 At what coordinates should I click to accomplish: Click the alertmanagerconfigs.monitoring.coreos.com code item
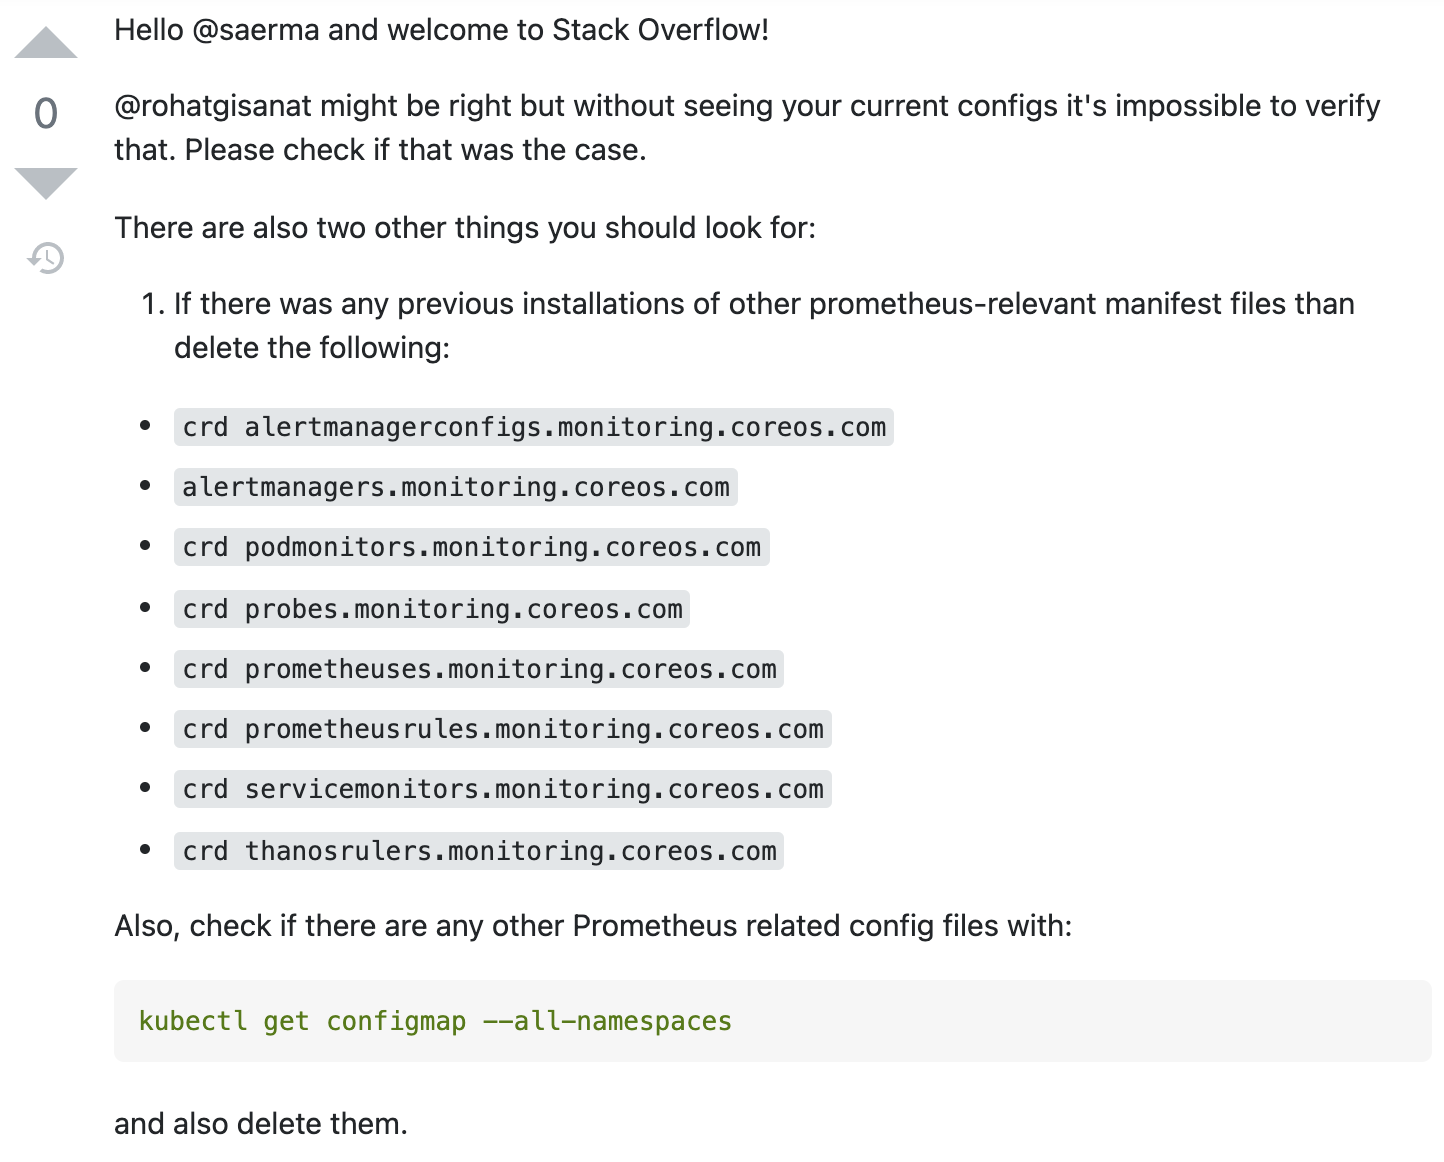(x=533, y=427)
